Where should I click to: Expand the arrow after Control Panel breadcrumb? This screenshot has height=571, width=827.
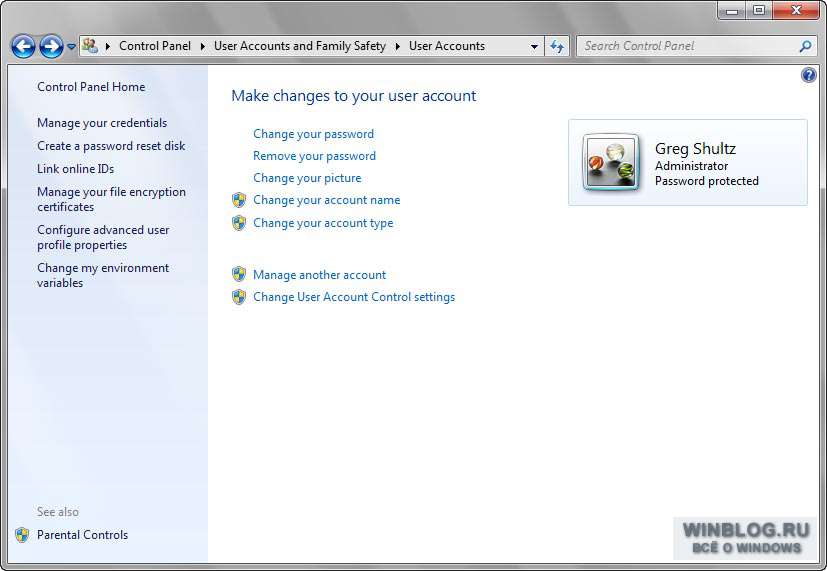pos(203,46)
